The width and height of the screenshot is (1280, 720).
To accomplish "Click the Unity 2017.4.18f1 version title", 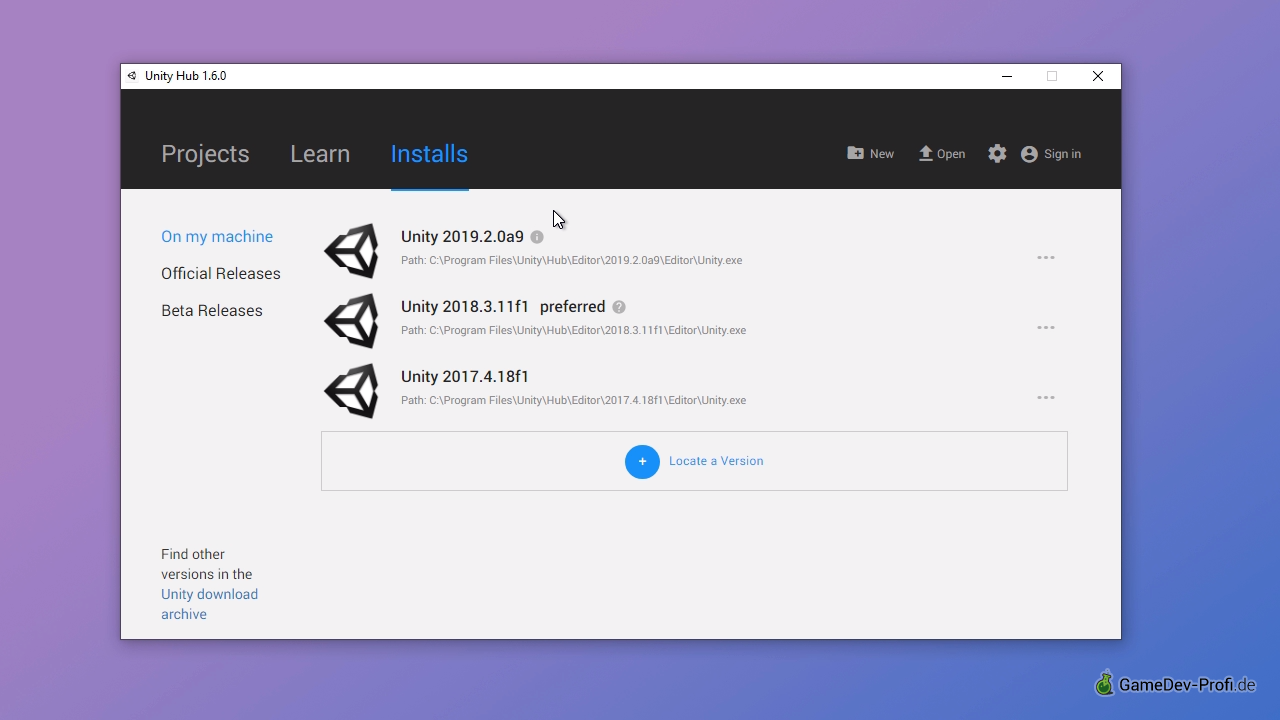I will coord(465,377).
